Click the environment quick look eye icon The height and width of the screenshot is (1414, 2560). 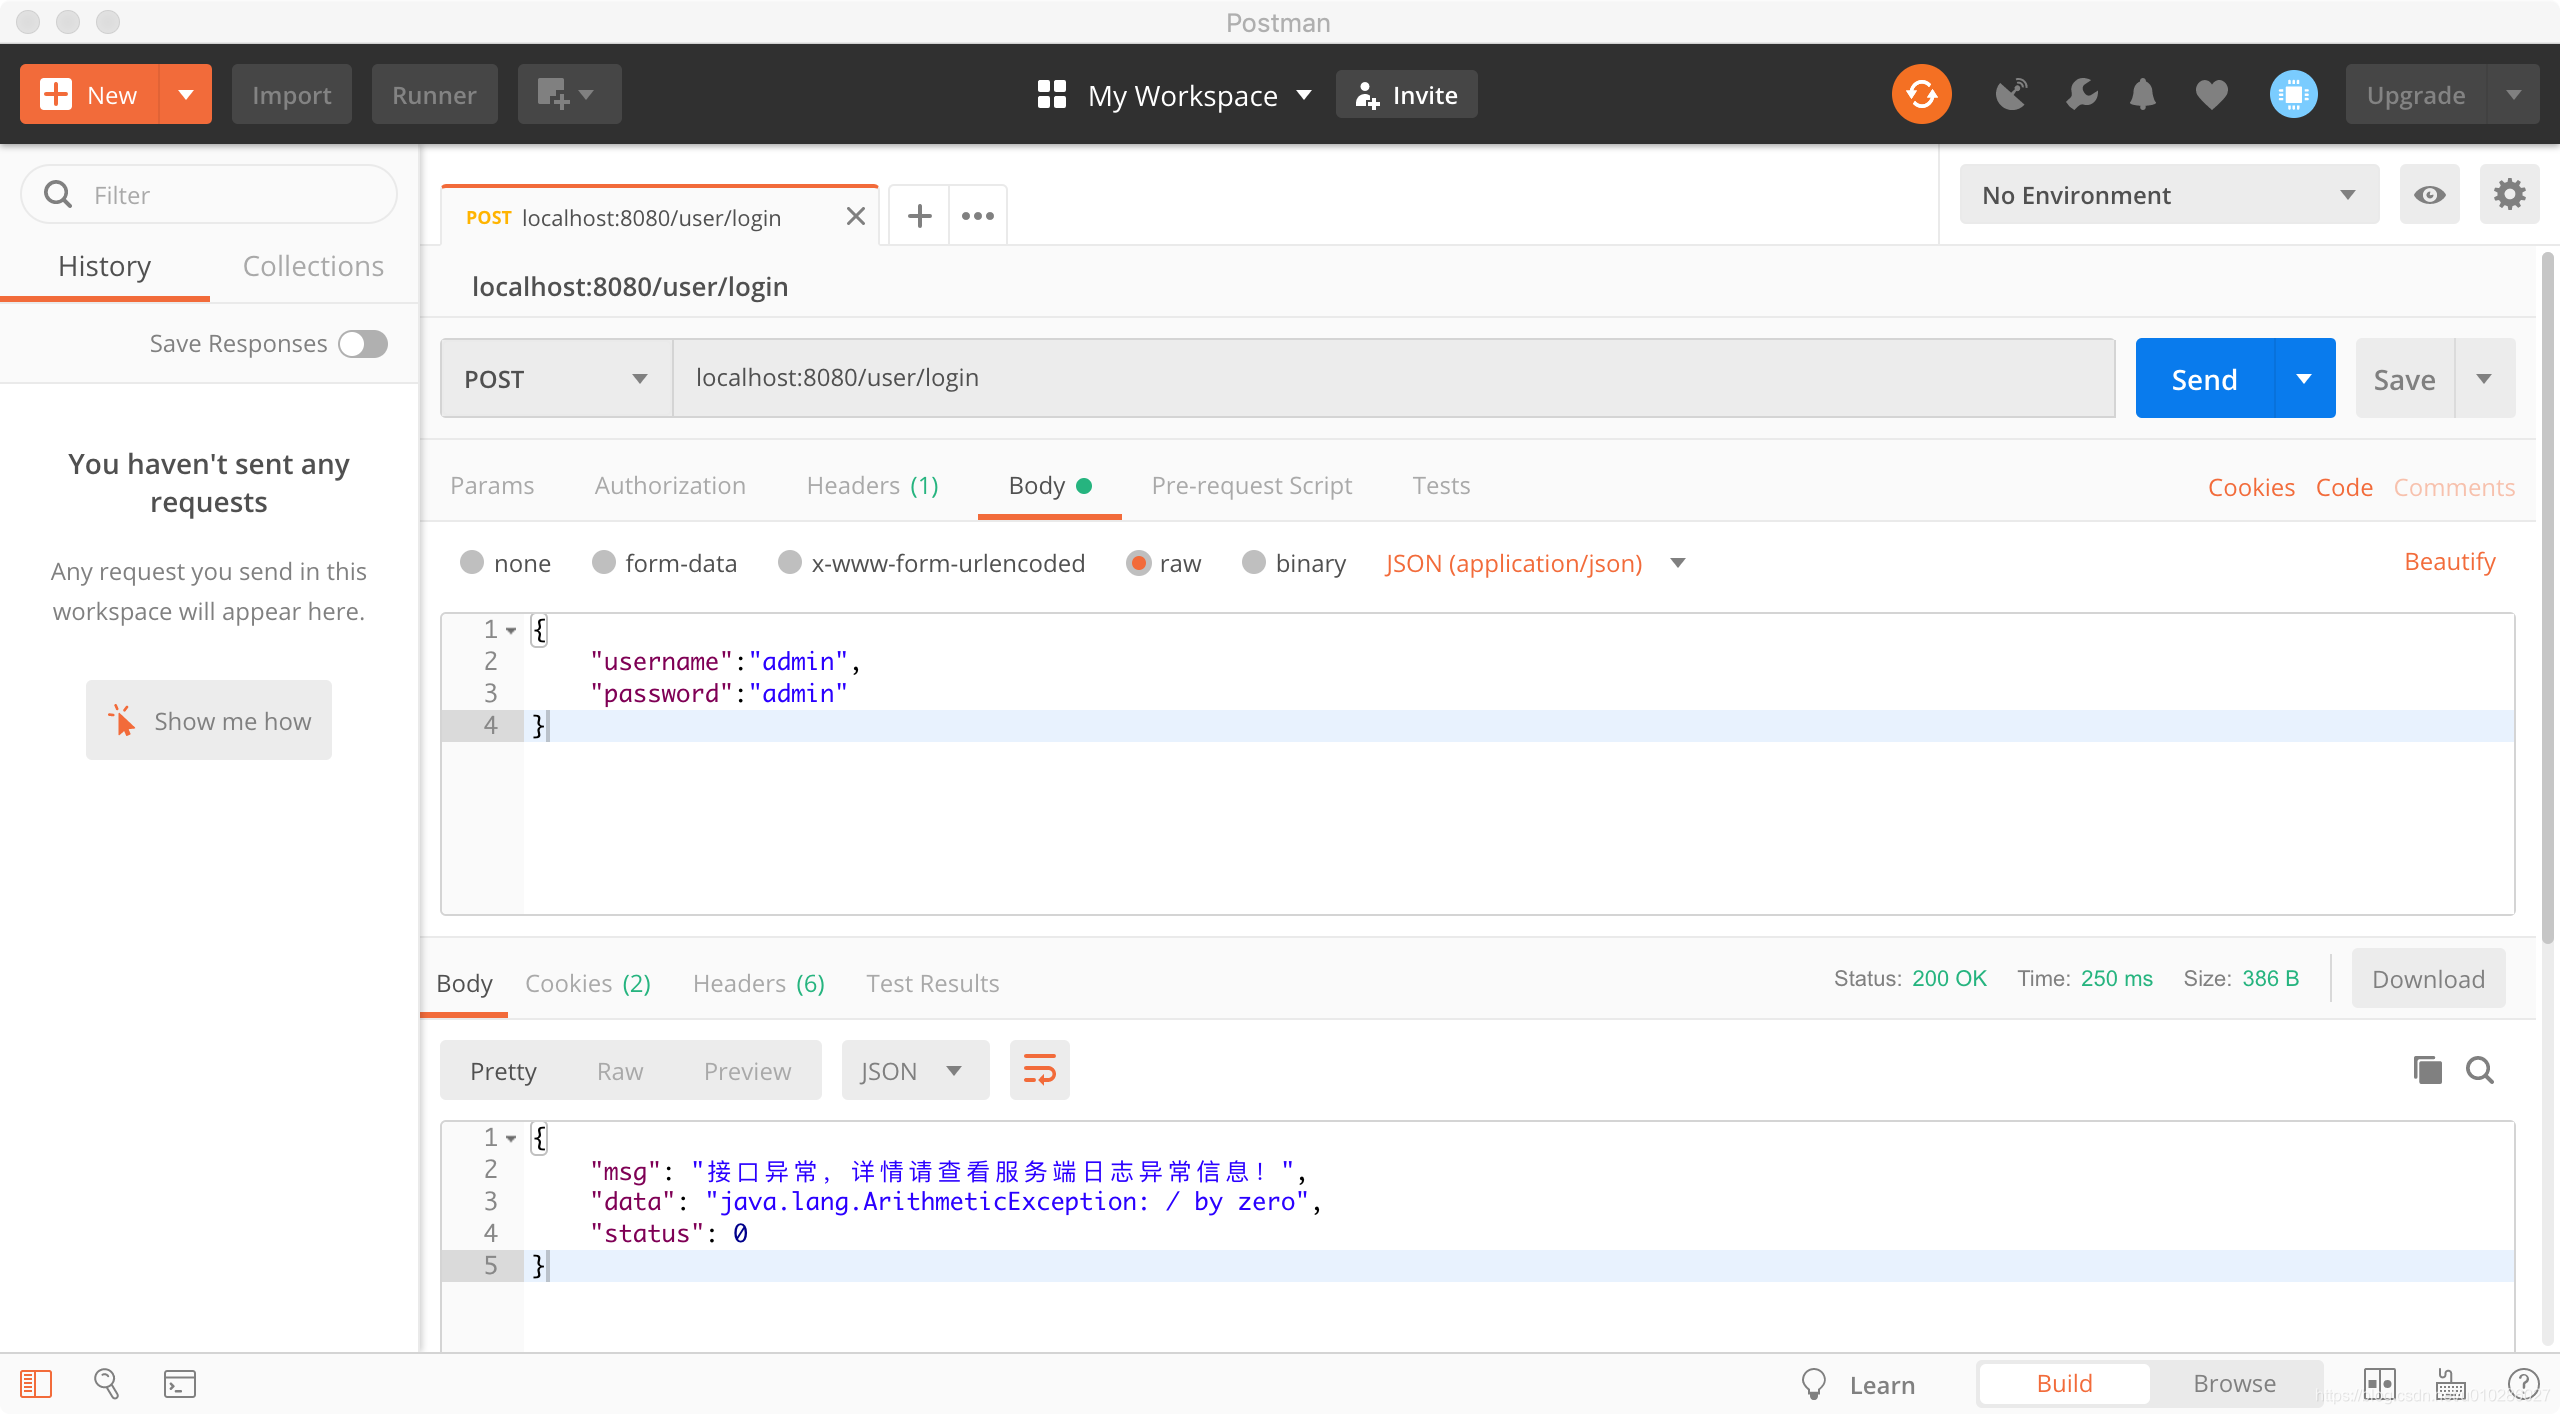(x=2429, y=194)
